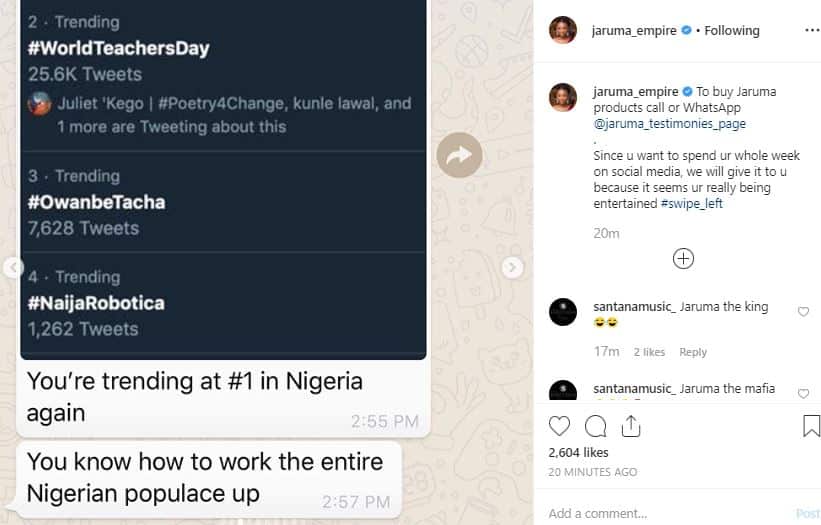821x525 pixels.
Task: Reply to santanamusic_'s first comment
Action: [x=693, y=352]
